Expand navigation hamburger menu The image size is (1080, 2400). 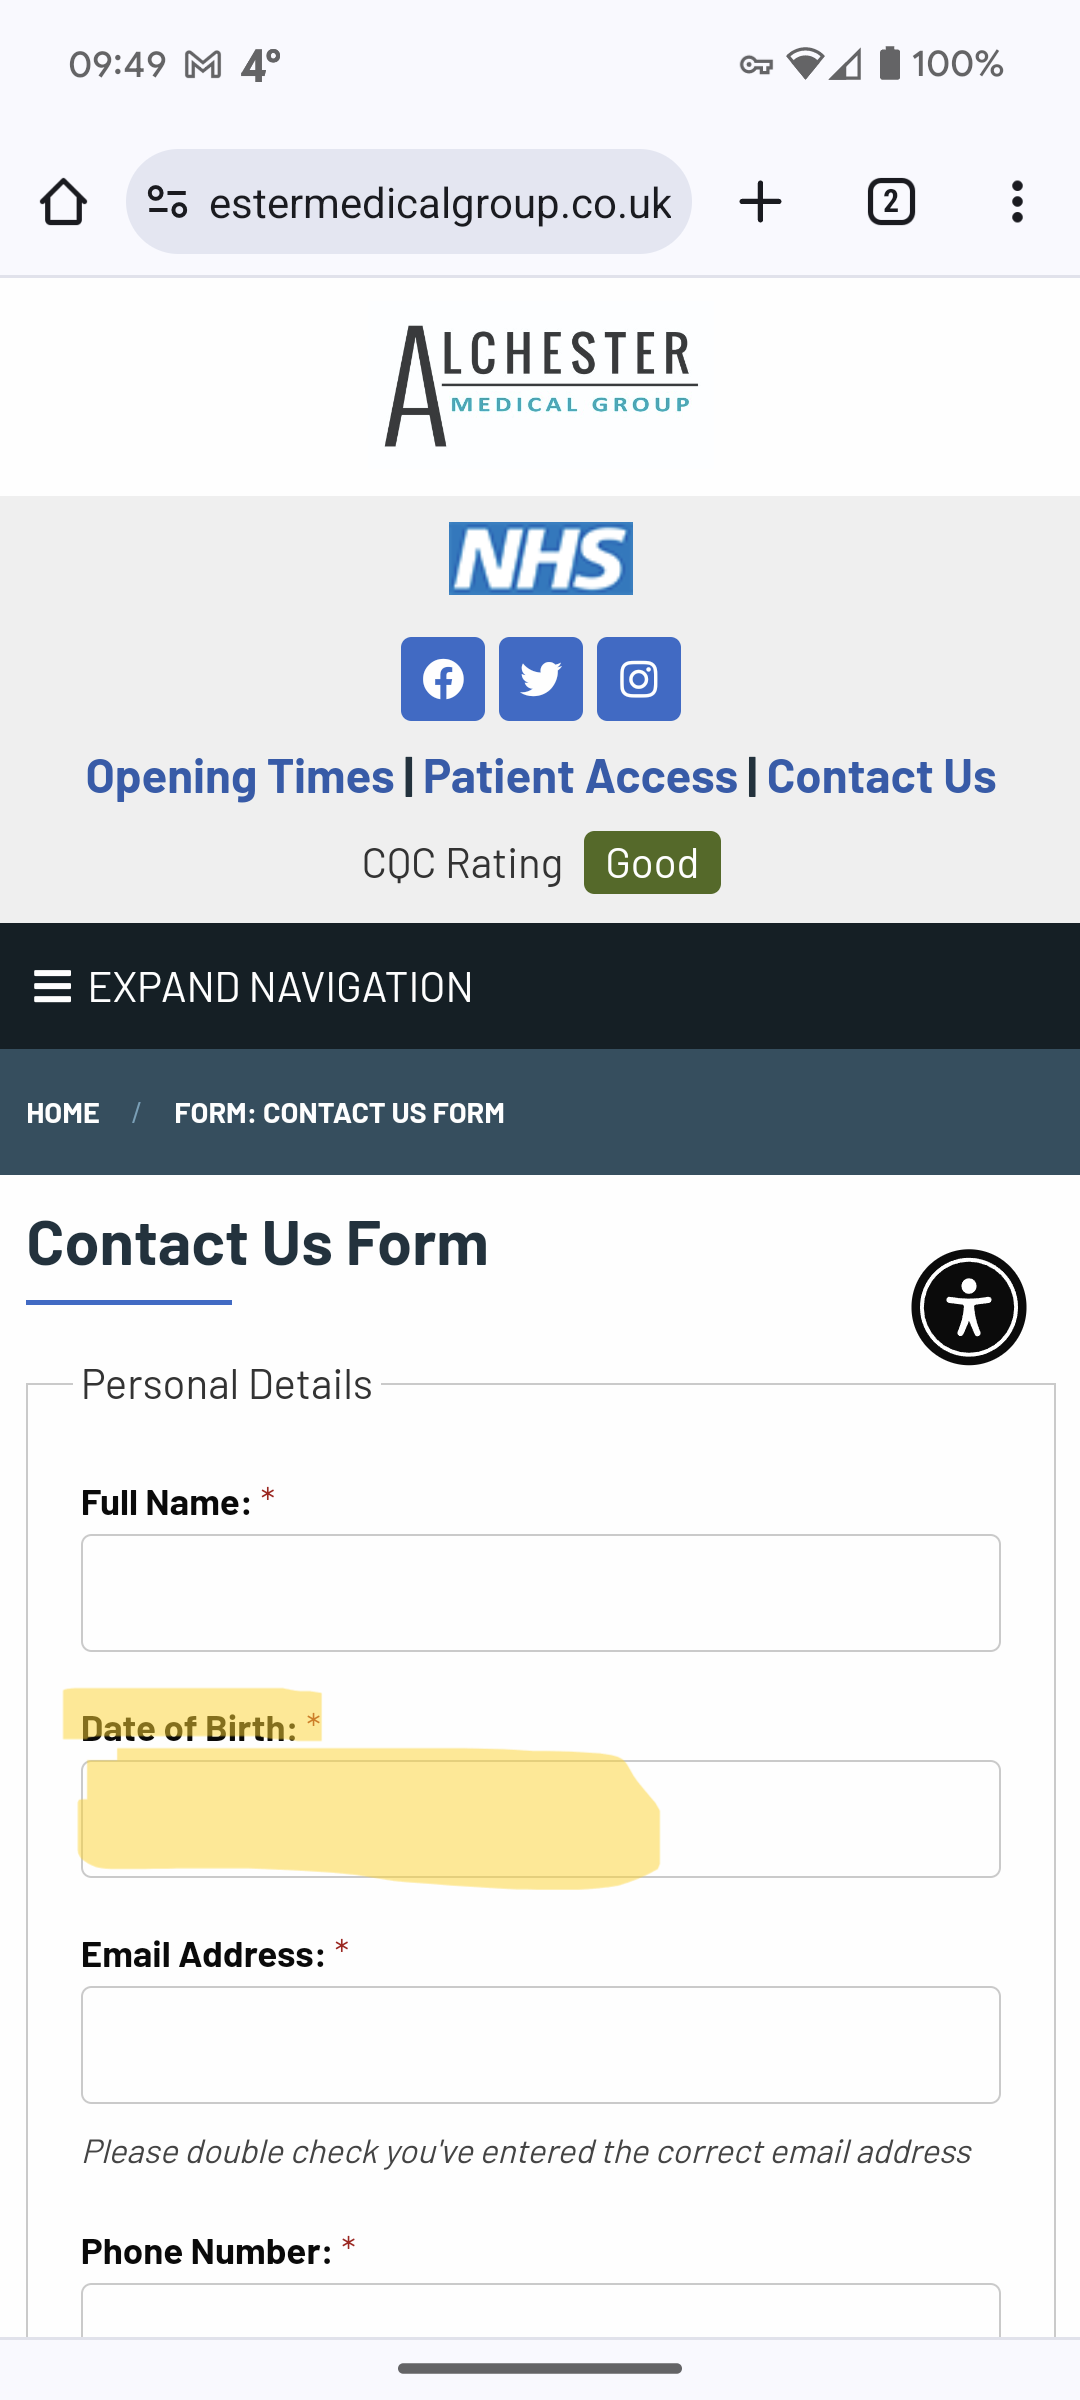[253, 987]
